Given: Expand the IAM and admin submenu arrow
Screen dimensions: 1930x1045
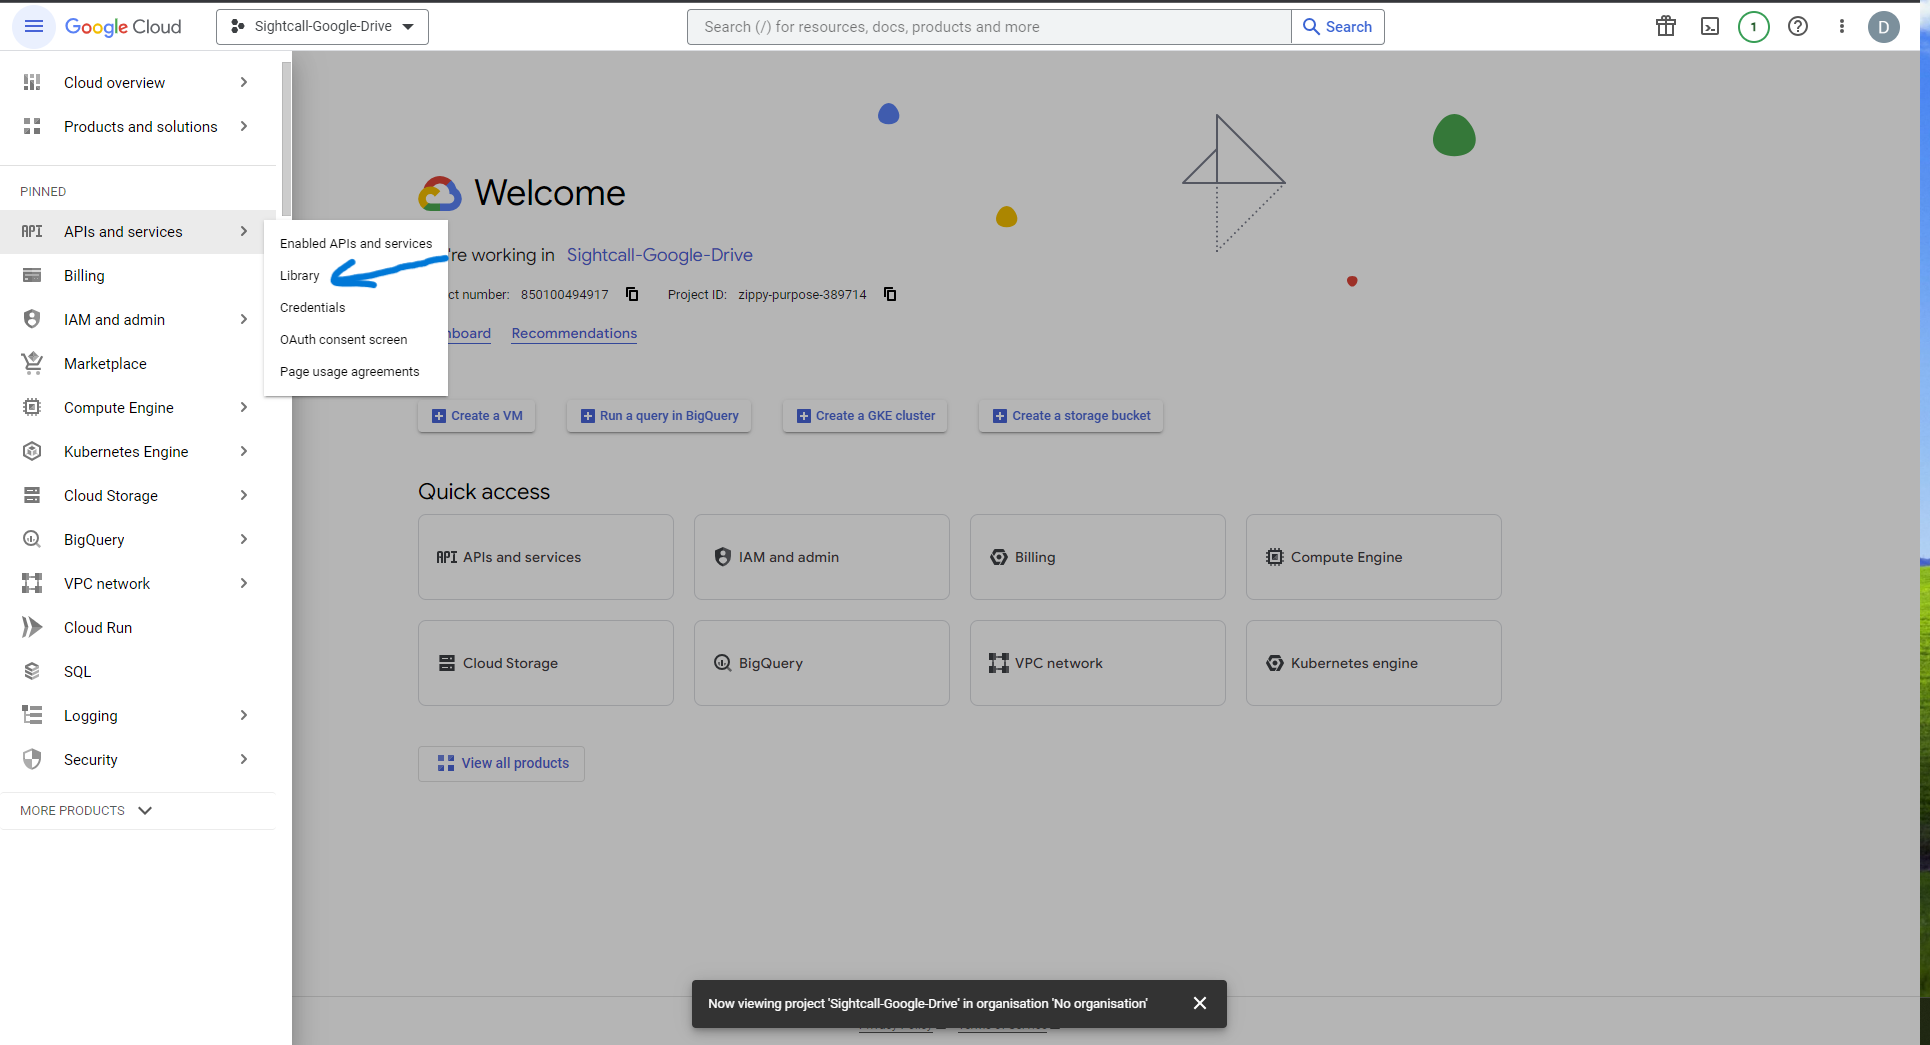Looking at the screenshot, I should [x=243, y=320].
